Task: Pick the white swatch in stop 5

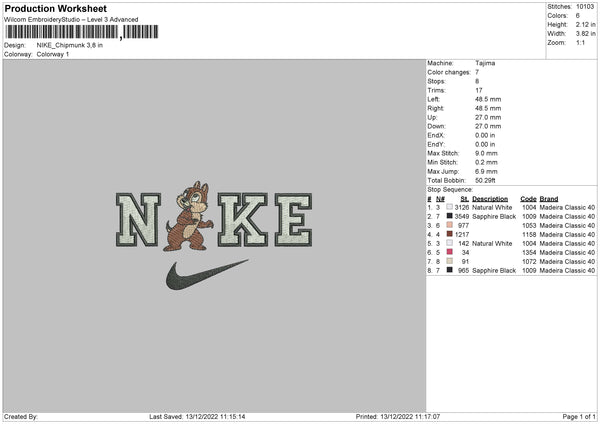Action: point(450,243)
